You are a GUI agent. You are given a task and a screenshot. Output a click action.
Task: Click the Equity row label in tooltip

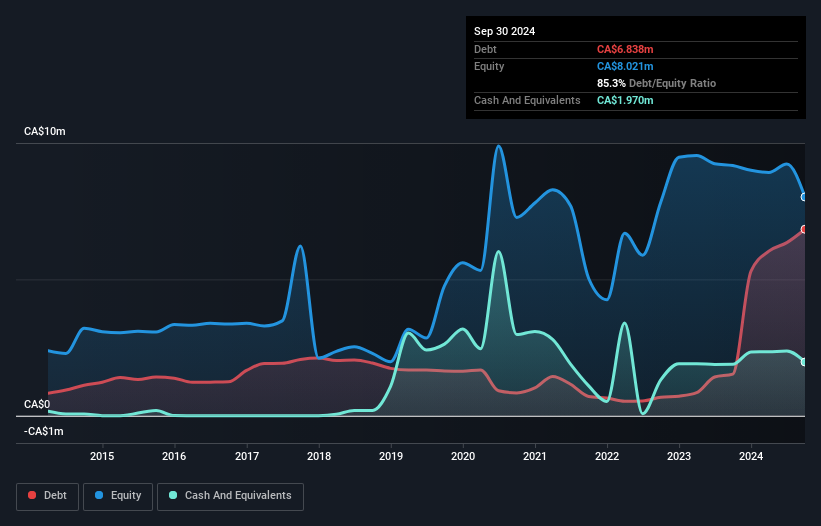(489, 66)
